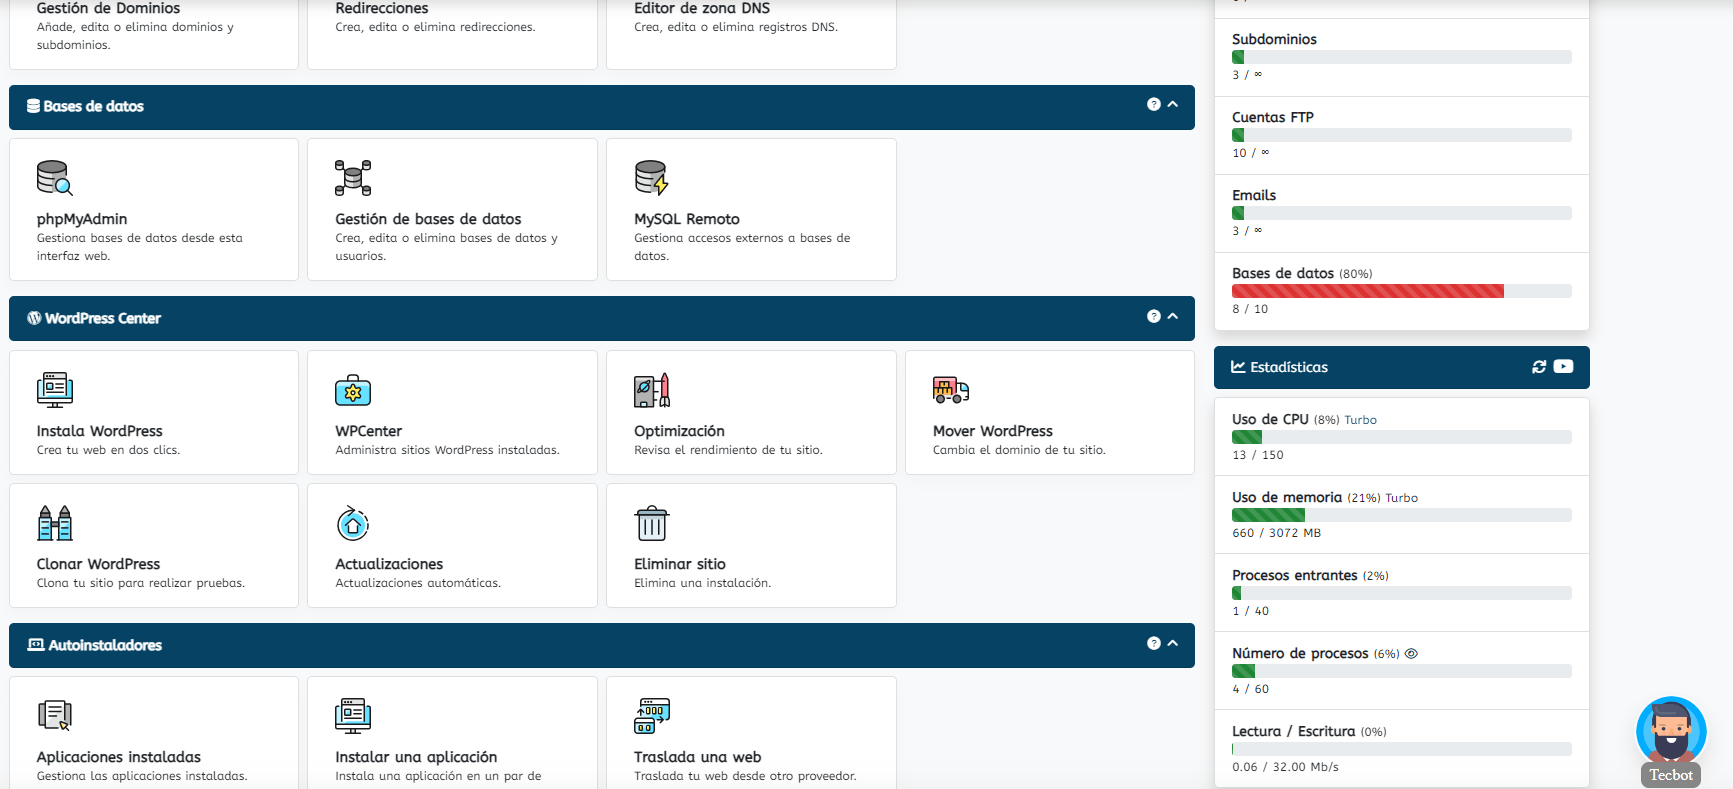This screenshot has width=1733, height=789.
Task: Click the Uso de CPU progress bar
Action: tap(1402, 437)
